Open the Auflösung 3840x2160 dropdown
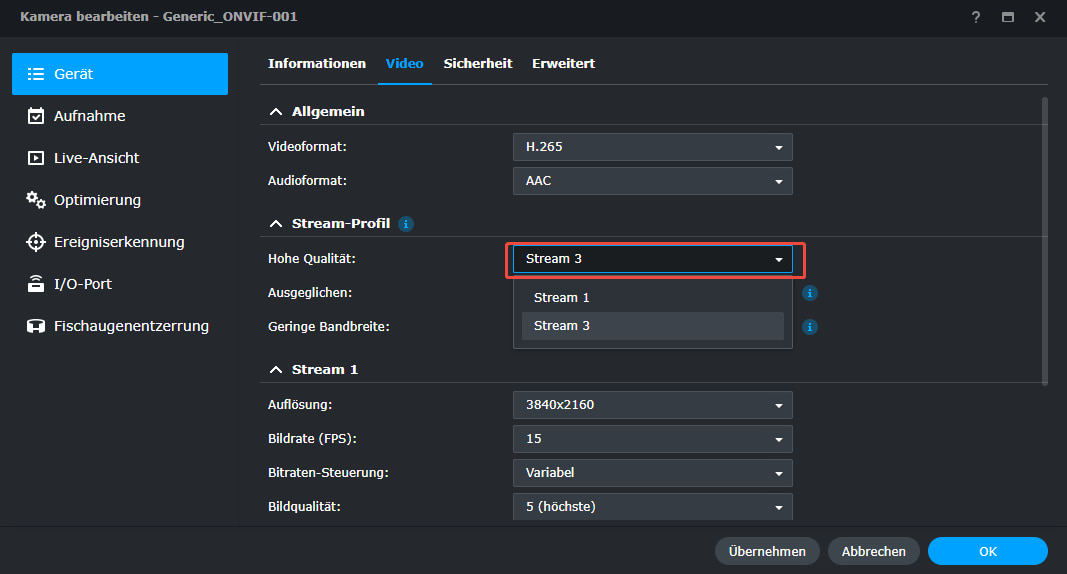Viewport: 1067px width, 574px height. [653, 405]
